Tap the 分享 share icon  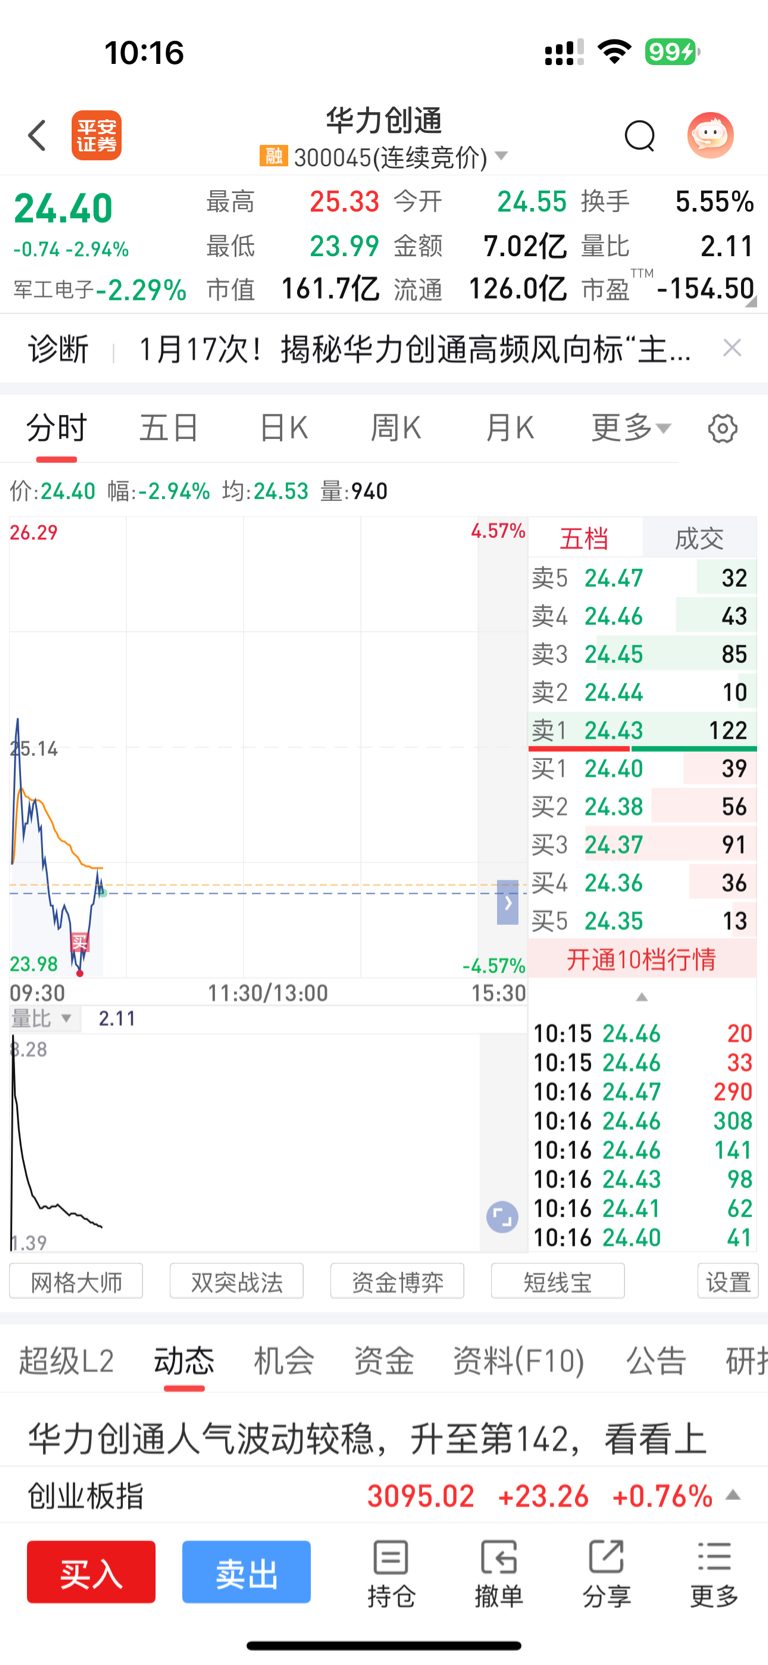tap(607, 1574)
